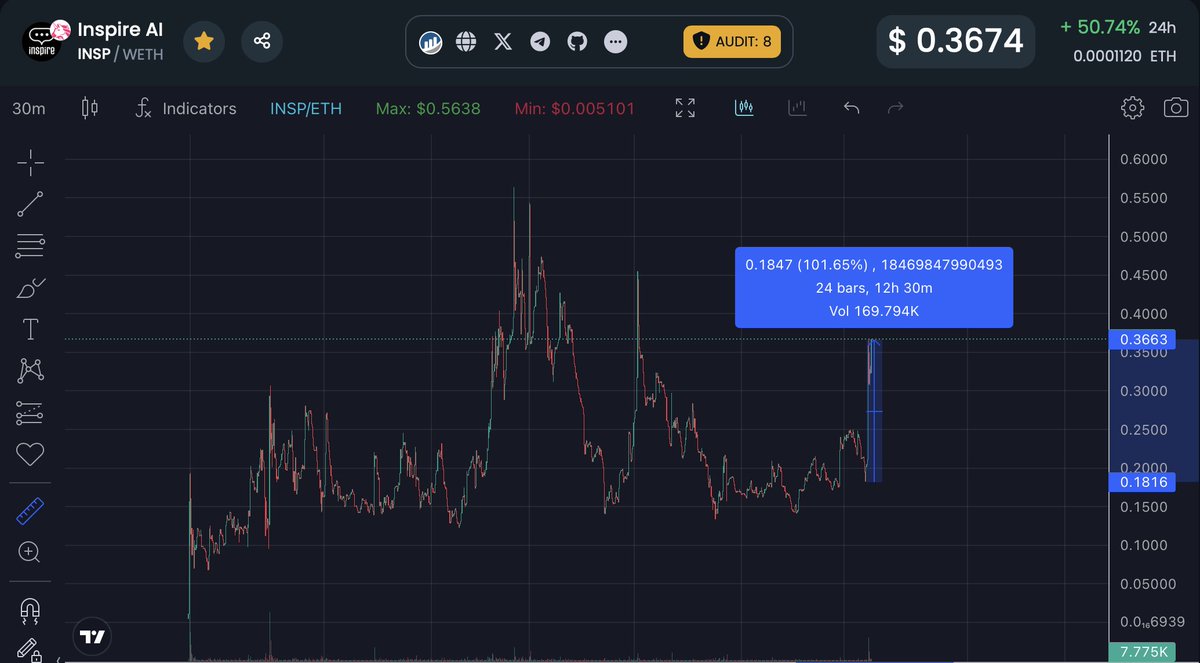Change the 30m timeframe interval
The height and width of the screenshot is (663, 1200).
[x=28, y=108]
